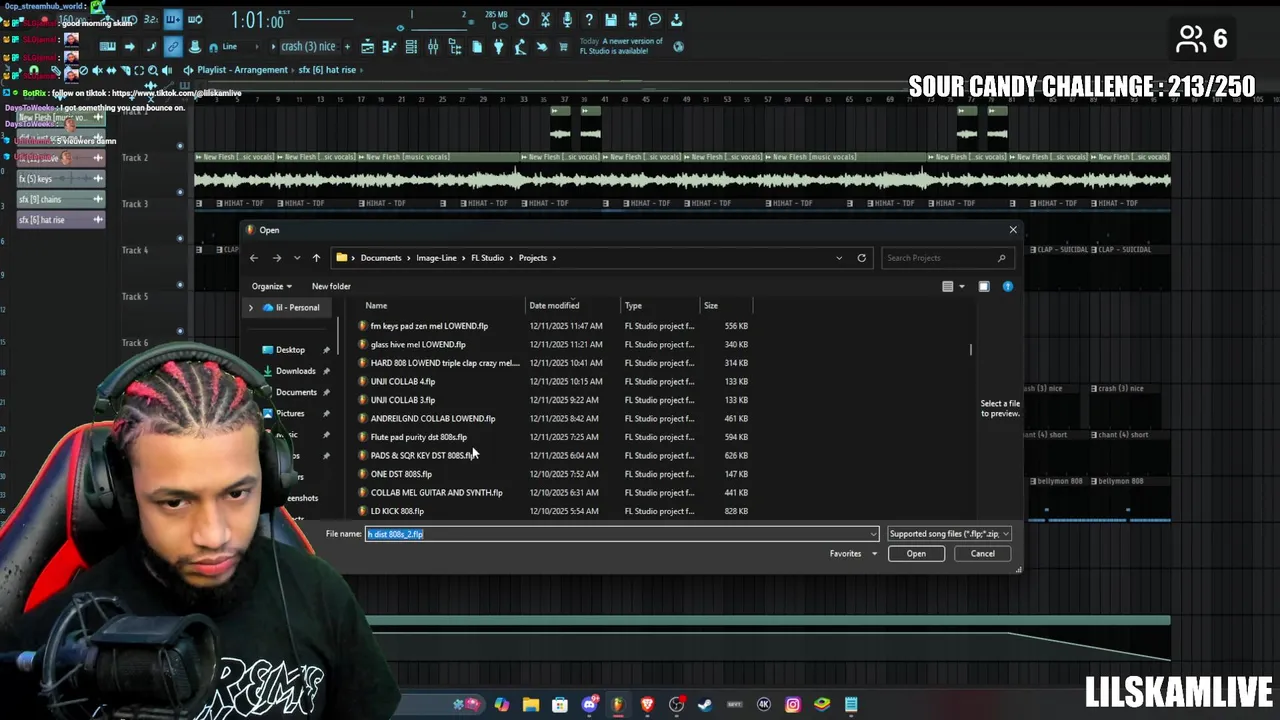Open Instagram from the taskbar
1280x720 pixels.
click(x=792, y=704)
